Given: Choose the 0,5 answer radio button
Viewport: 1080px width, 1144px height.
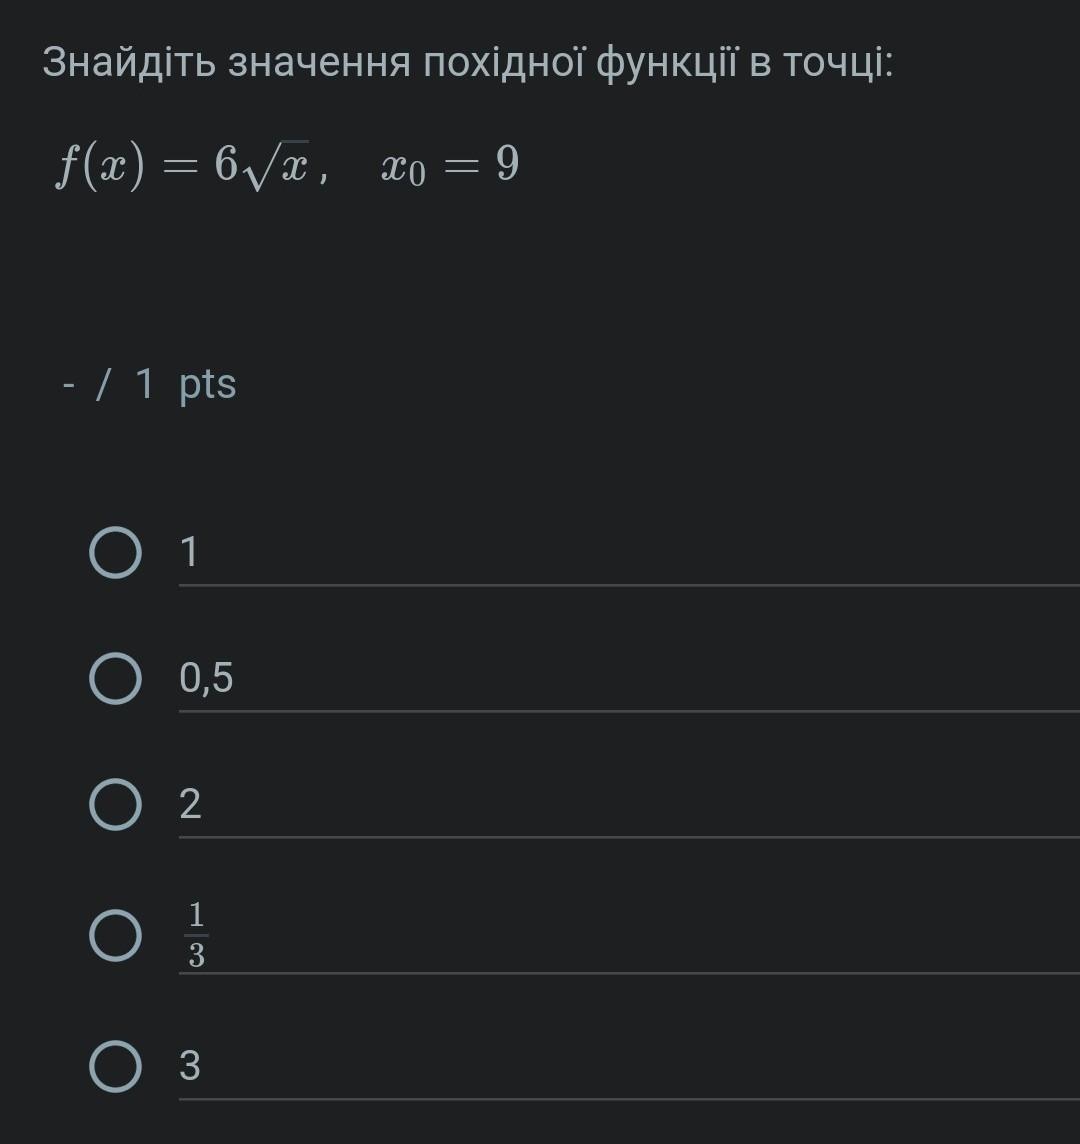Looking at the screenshot, I should (x=115, y=679).
